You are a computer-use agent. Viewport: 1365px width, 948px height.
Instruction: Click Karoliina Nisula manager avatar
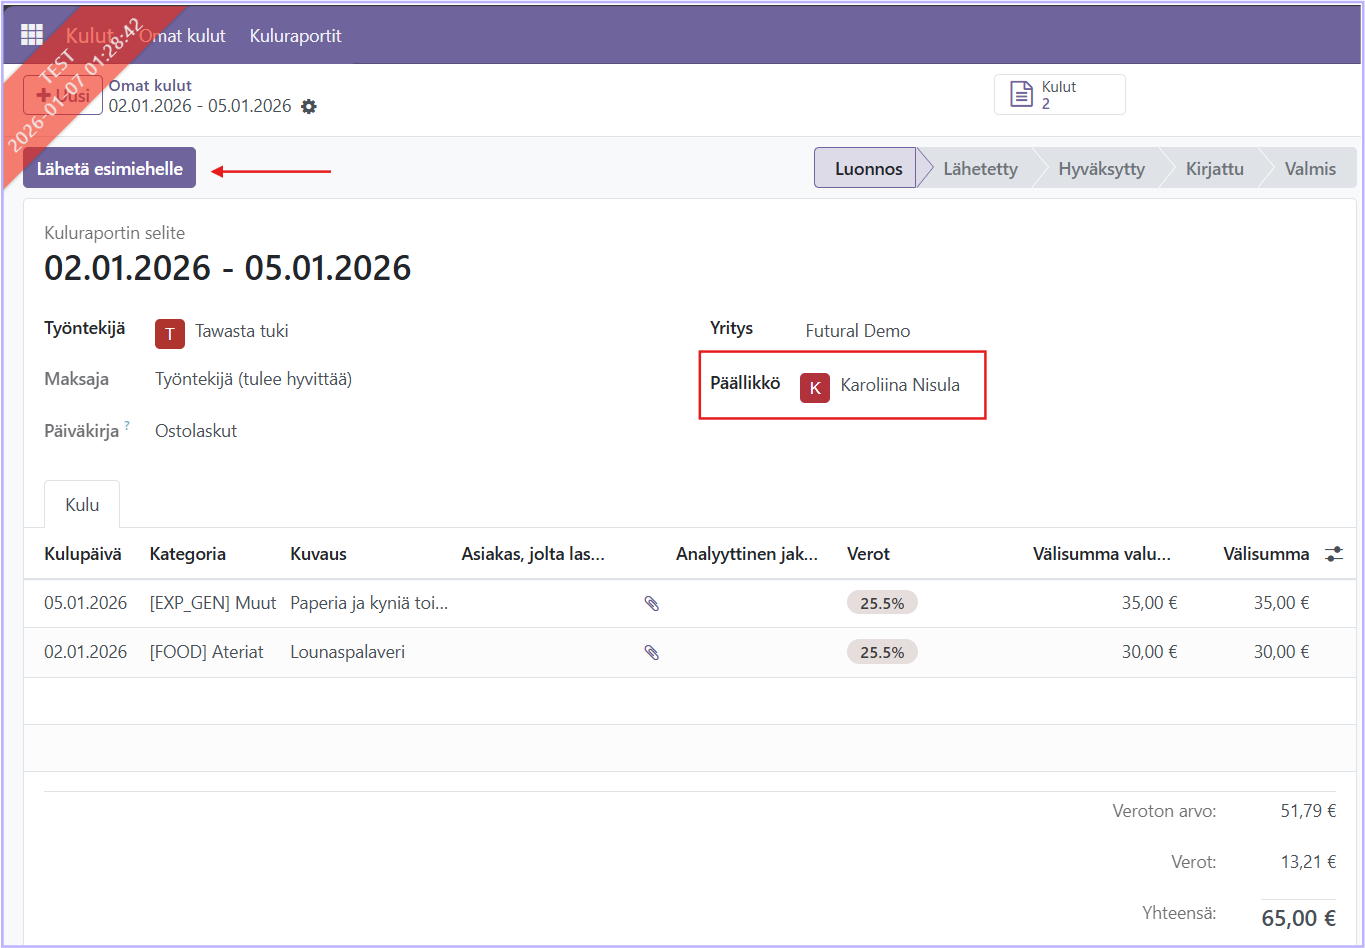(x=815, y=387)
